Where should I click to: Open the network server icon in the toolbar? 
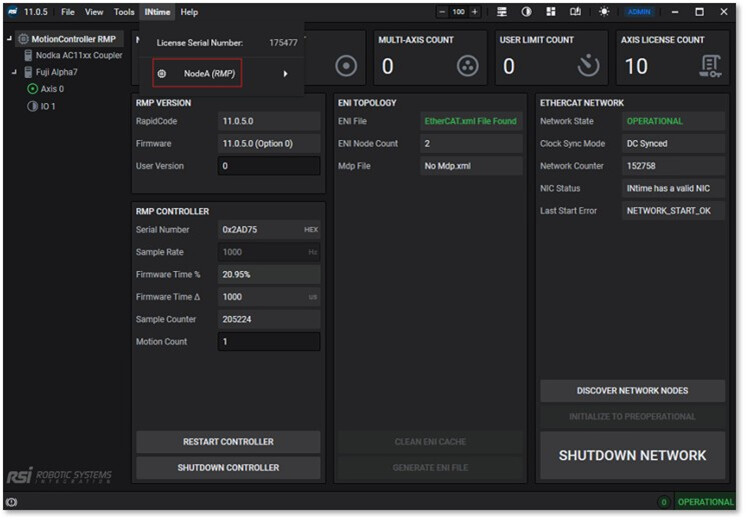(502, 12)
